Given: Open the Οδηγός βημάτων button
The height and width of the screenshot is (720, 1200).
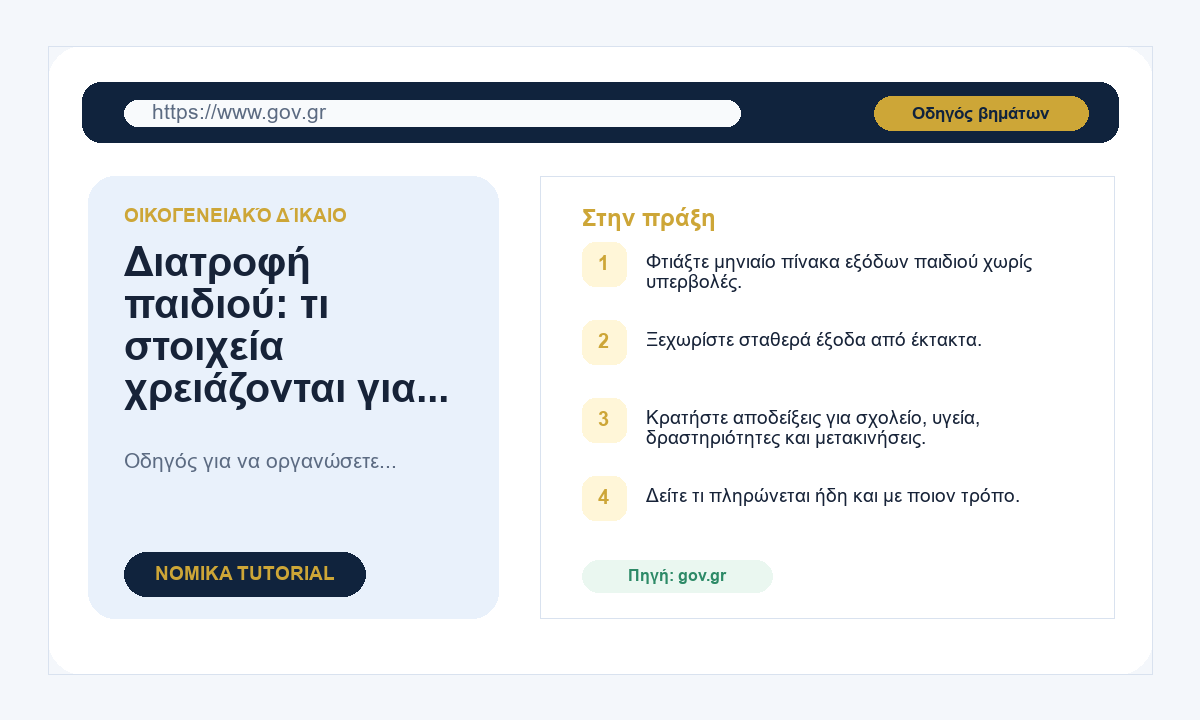Looking at the screenshot, I should pyautogui.click(x=981, y=113).
